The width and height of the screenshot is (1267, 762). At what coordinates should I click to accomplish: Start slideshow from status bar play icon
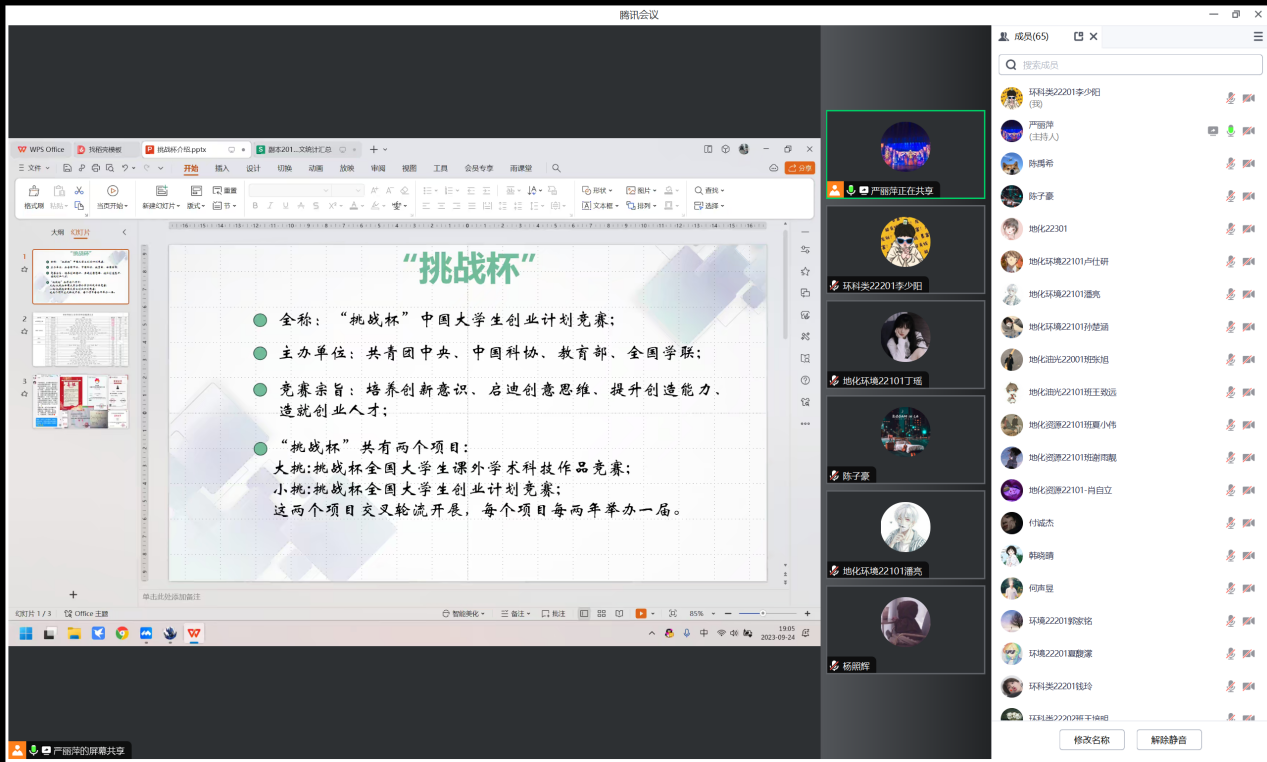click(x=640, y=613)
